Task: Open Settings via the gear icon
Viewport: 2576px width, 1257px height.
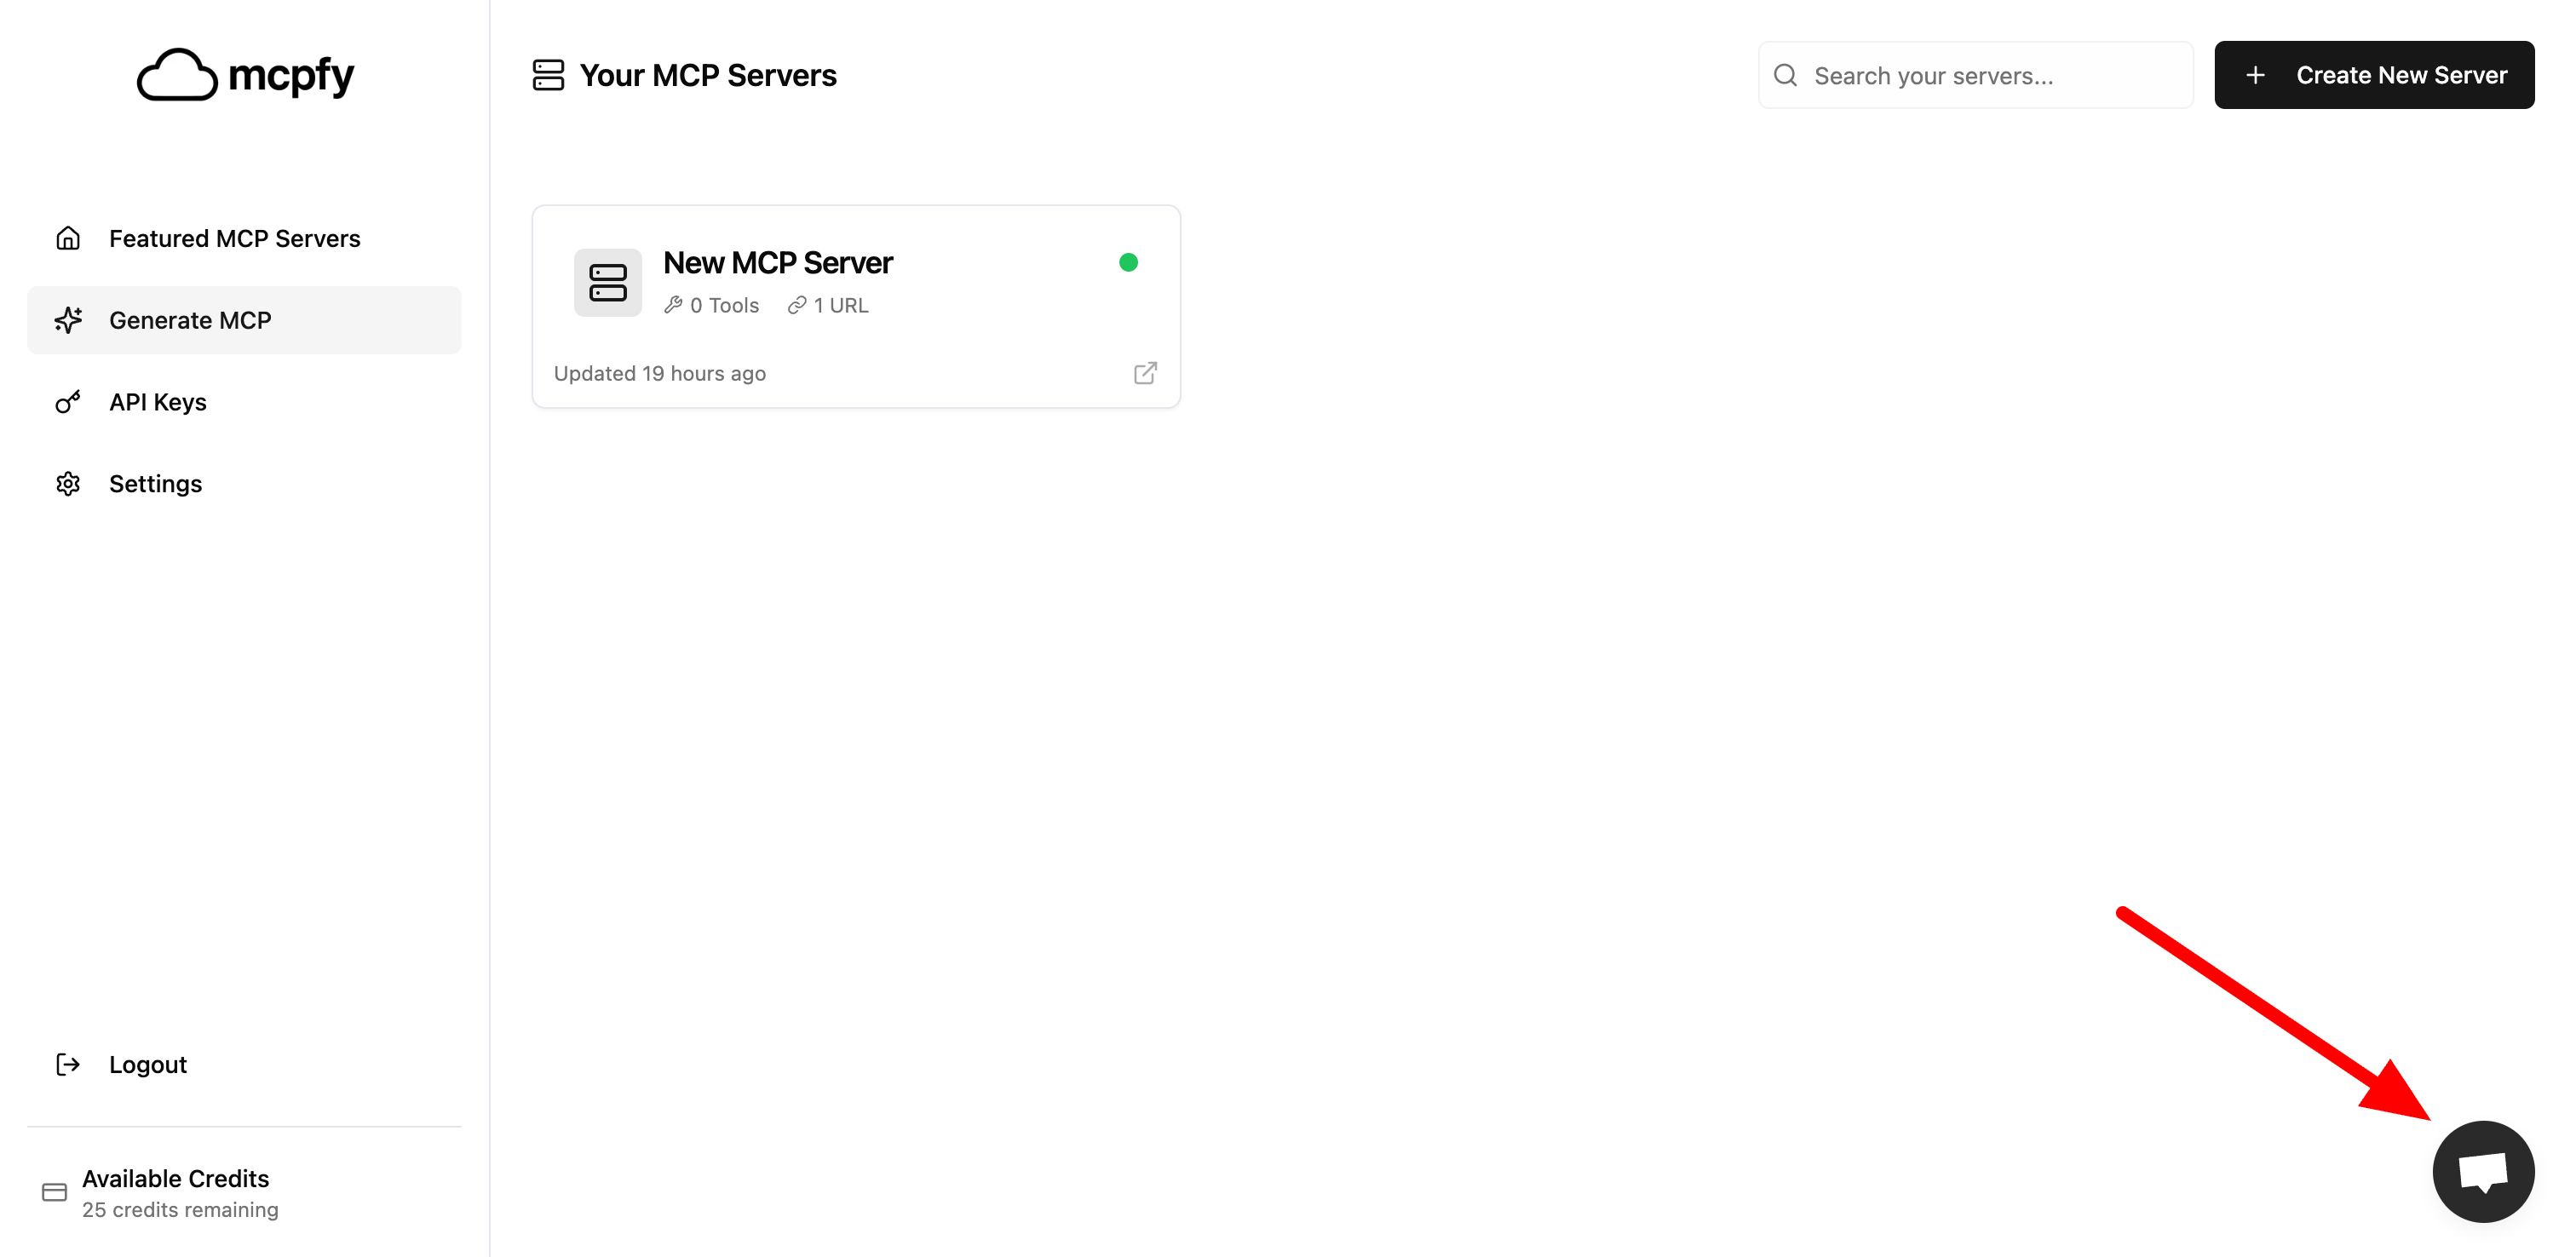Action: [x=67, y=483]
